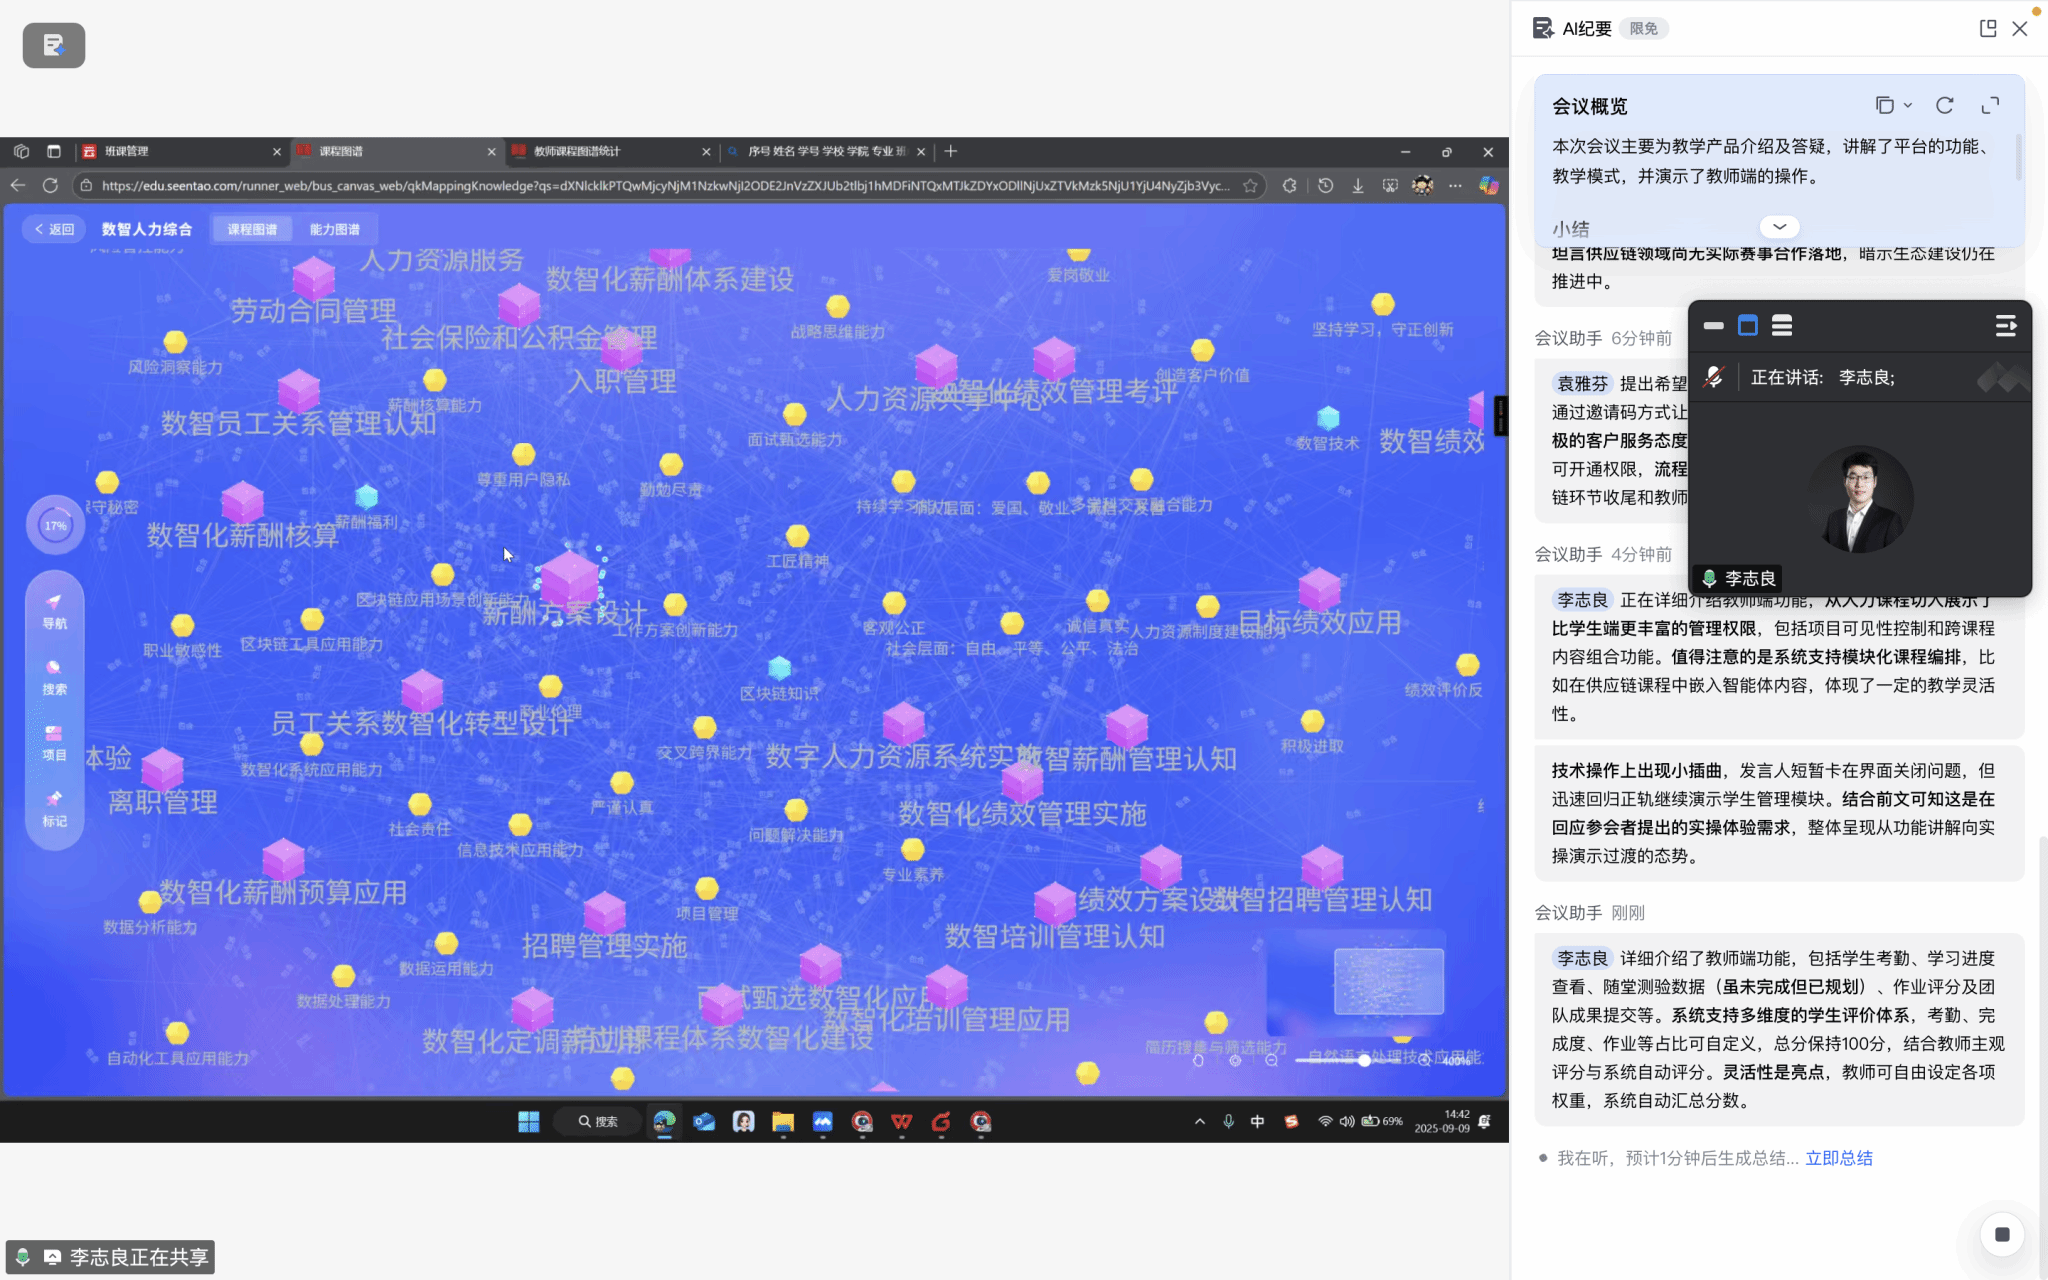This screenshot has height=1280, width=2048.
Task: Pop out the AI纪要 panel window
Action: click(x=1988, y=28)
